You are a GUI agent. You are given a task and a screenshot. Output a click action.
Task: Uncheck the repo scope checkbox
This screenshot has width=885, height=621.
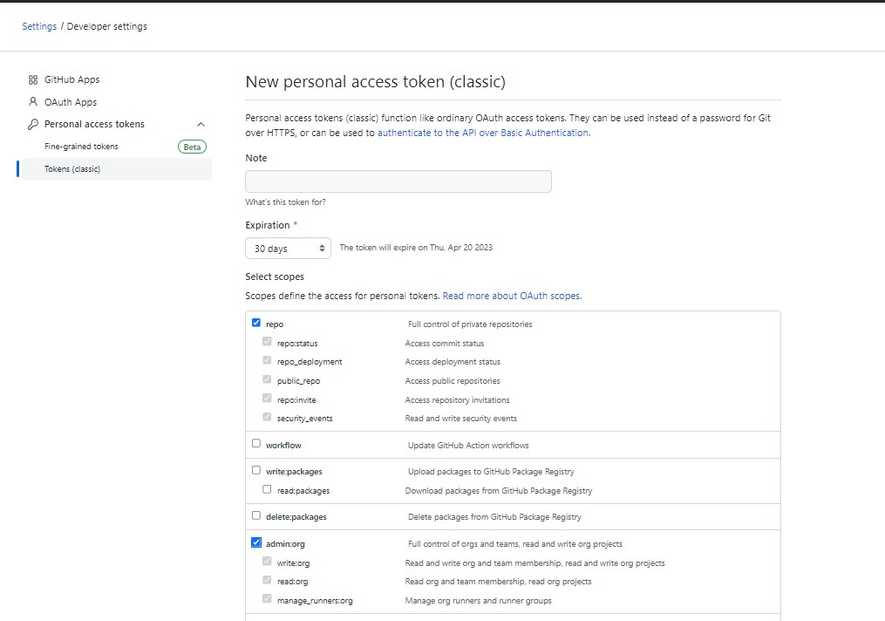(257, 323)
